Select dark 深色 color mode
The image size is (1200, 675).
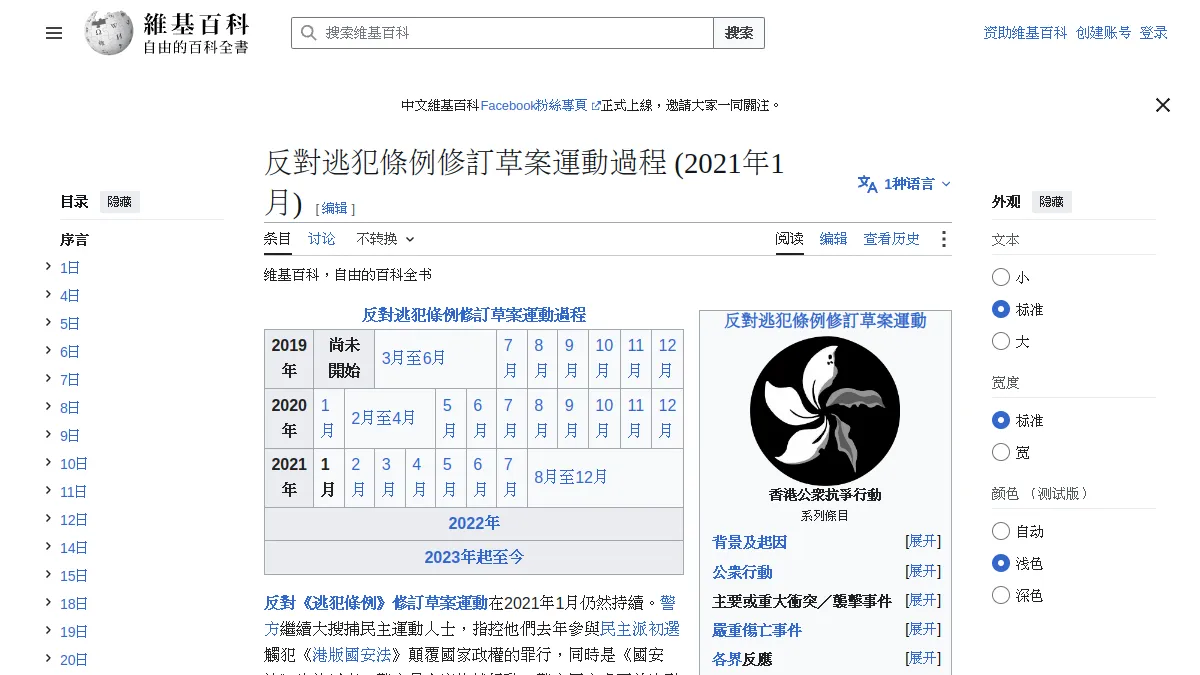click(x=1001, y=595)
